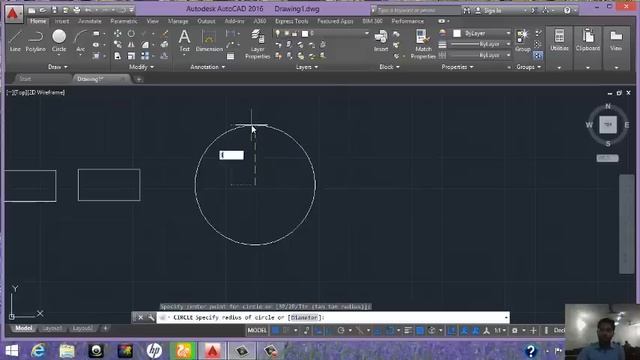Click the Group icon
Screen dimensions: 640x360
click(x=522, y=41)
